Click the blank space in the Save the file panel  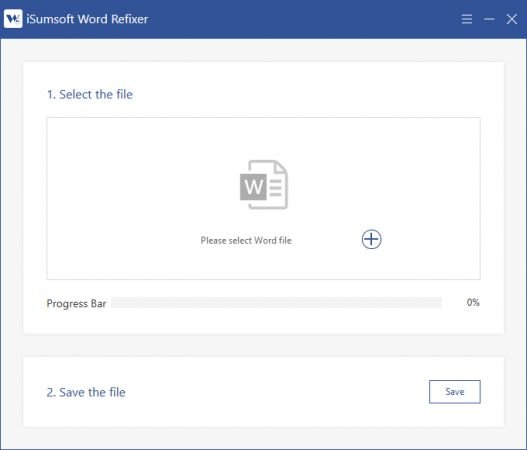click(269, 392)
